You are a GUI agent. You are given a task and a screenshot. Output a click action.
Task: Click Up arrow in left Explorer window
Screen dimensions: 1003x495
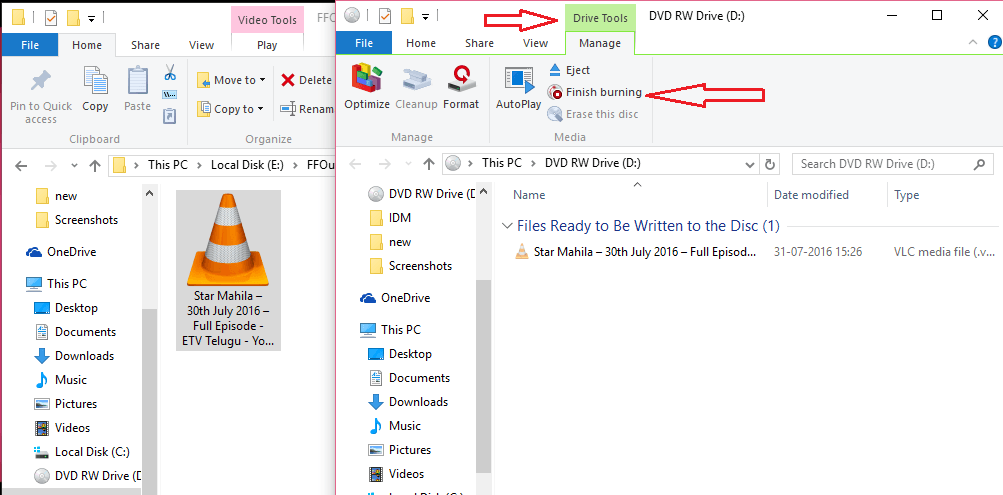(95, 166)
